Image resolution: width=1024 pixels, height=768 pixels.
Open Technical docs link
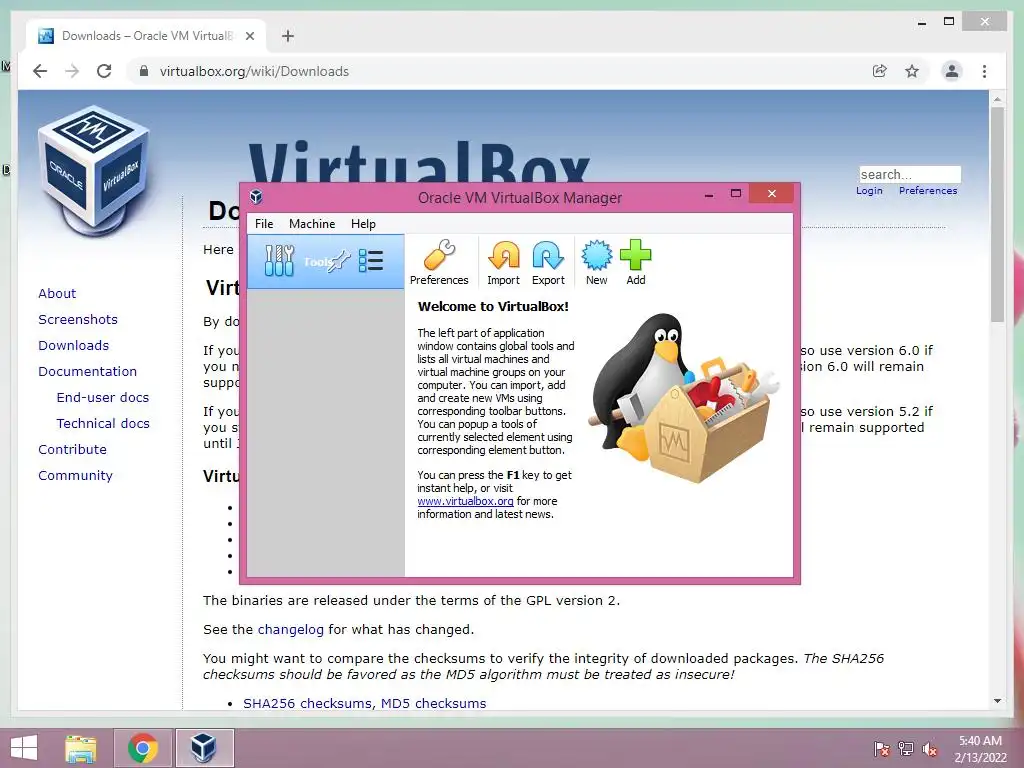[103, 424]
